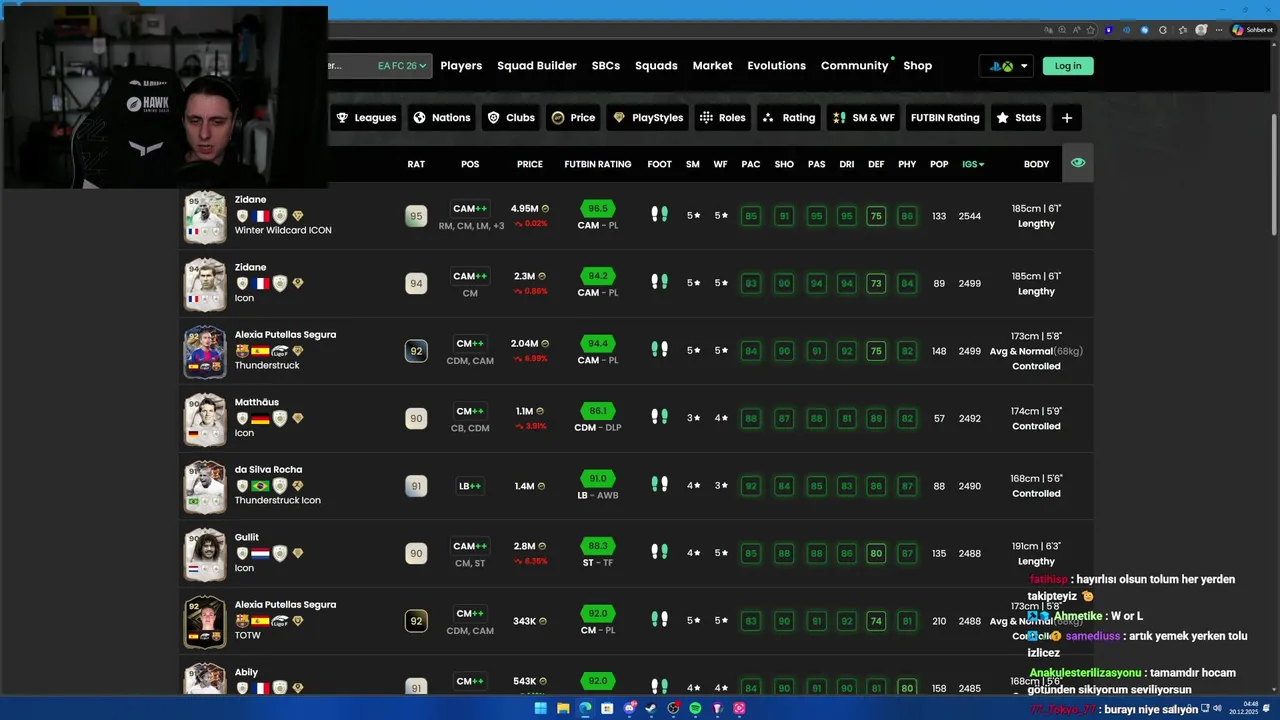Open the browser settings three-dot menu
The width and height of the screenshot is (1280, 720).
tap(1219, 30)
